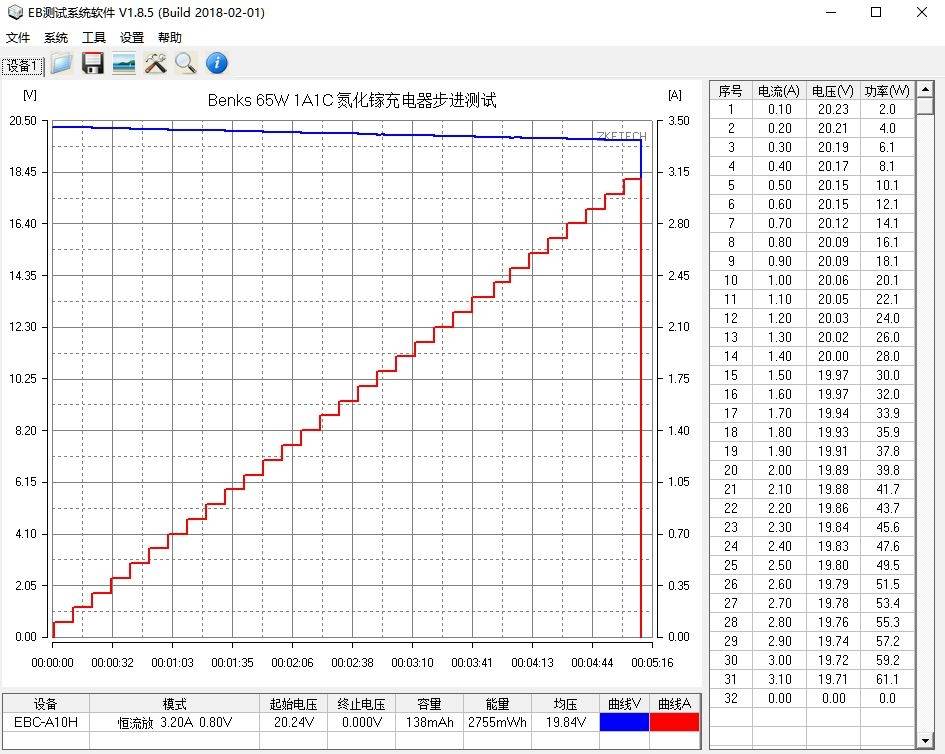Click the picture screenshot toolbar icon

click(x=124, y=63)
